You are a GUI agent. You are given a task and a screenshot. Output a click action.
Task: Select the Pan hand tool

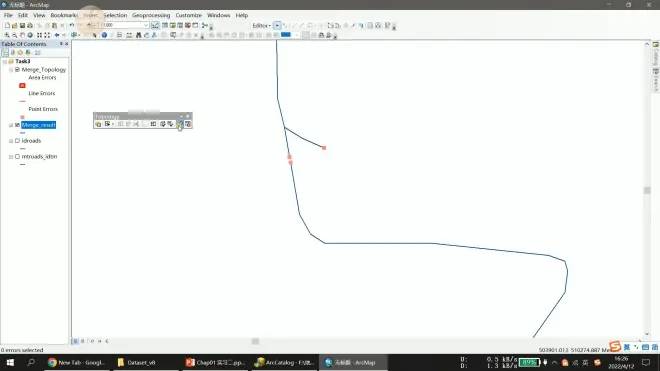tap(22, 35)
